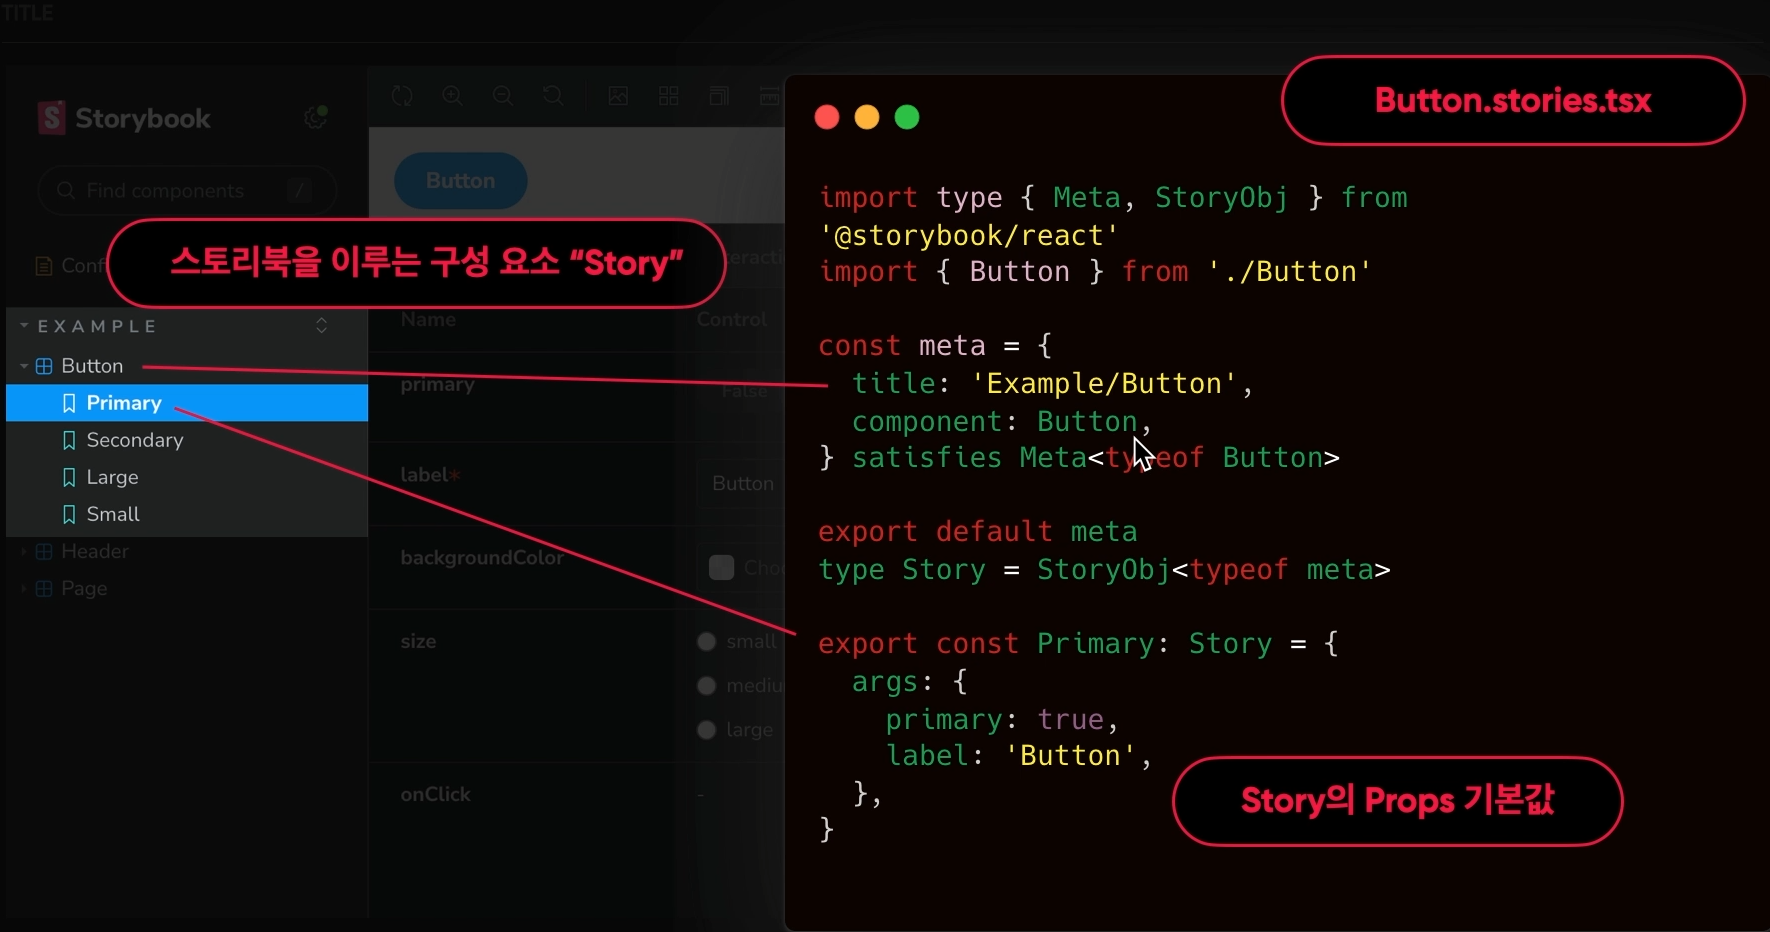Select the small size radio option
Viewport: 1770px width, 932px height.
[x=707, y=642]
